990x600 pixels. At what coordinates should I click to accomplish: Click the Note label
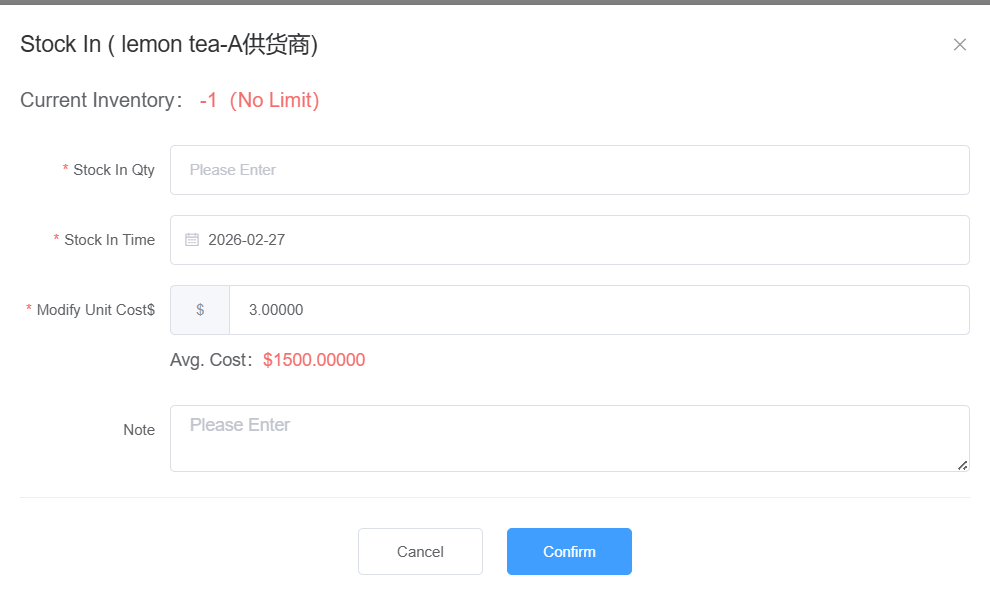click(x=139, y=430)
